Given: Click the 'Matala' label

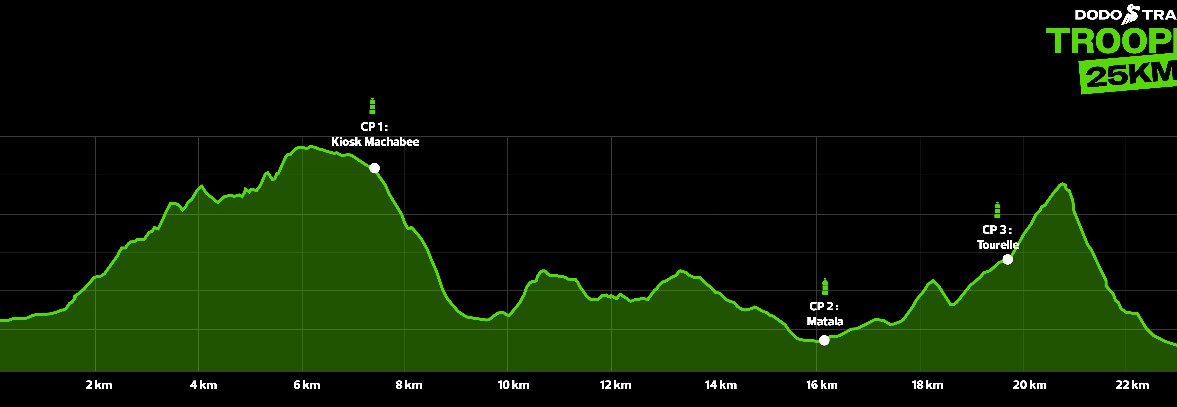Looking at the screenshot, I should (825, 321).
